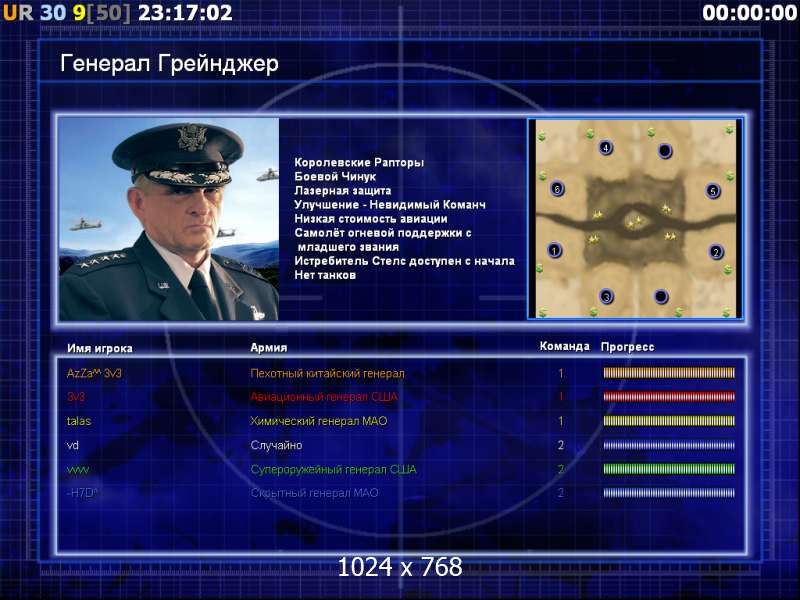
Task: Click army "Химический генерал МАО"
Action: point(318,421)
